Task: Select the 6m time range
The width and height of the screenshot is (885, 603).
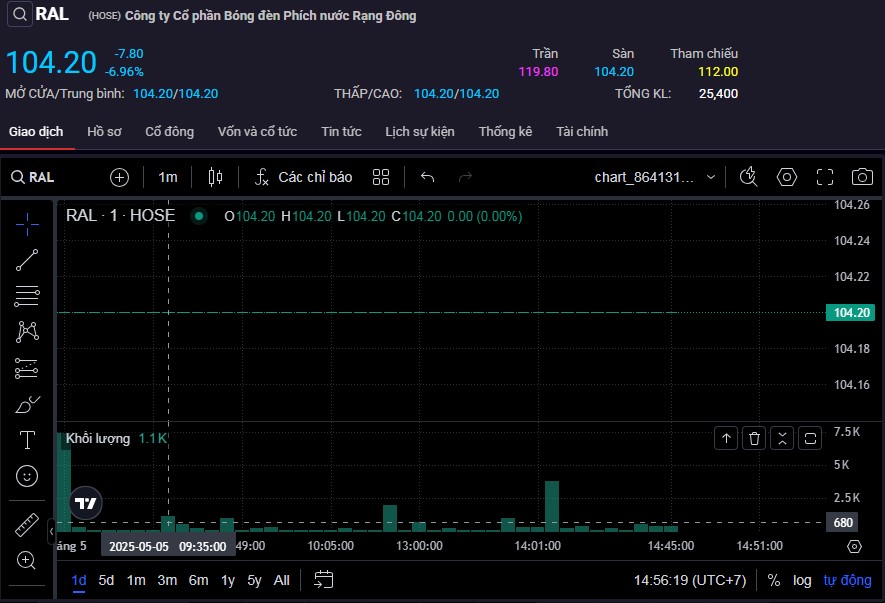Action: click(198, 580)
